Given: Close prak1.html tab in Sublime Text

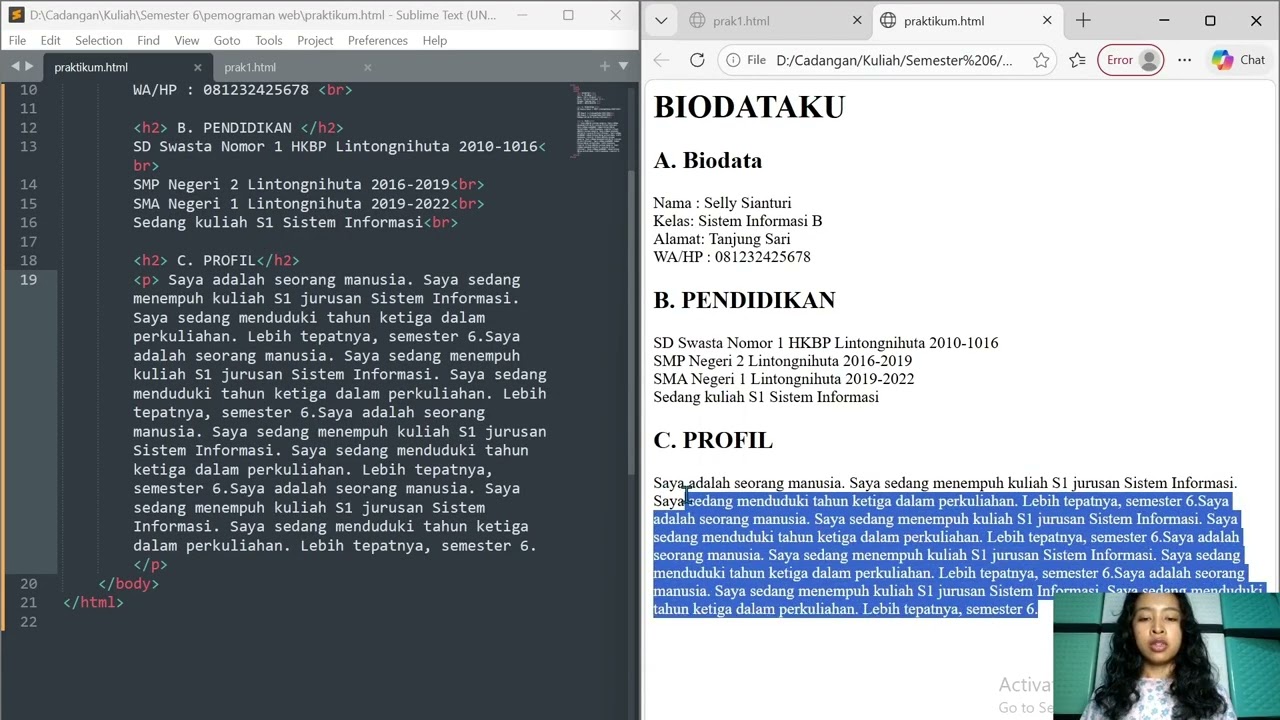Looking at the screenshot, I should (x=367, y=67).
